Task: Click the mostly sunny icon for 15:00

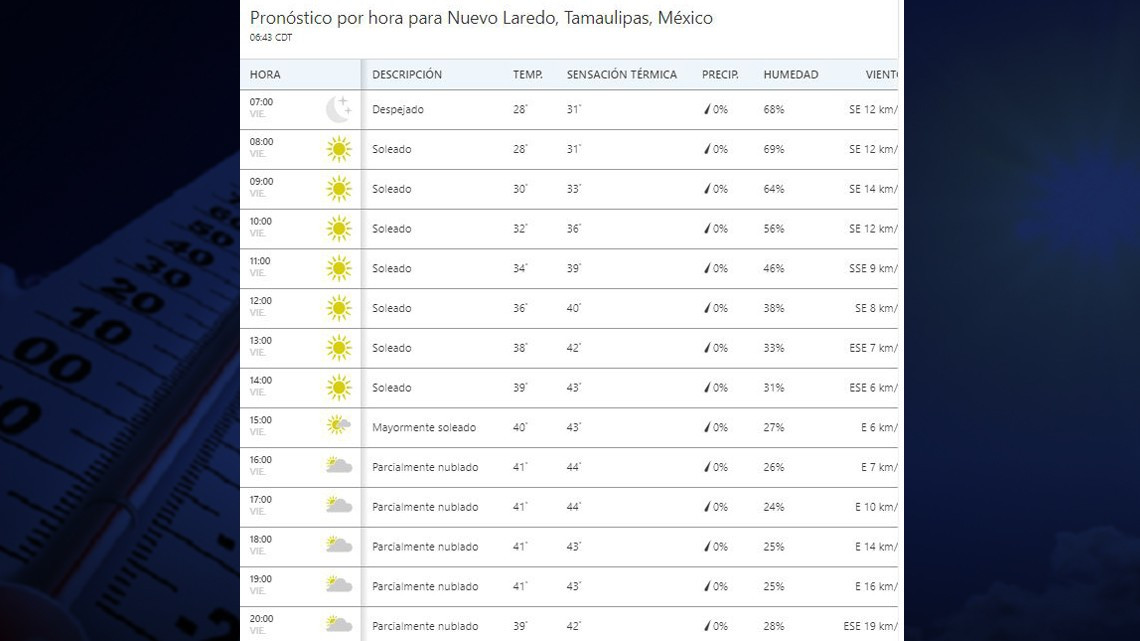Action: pos(338,427)
